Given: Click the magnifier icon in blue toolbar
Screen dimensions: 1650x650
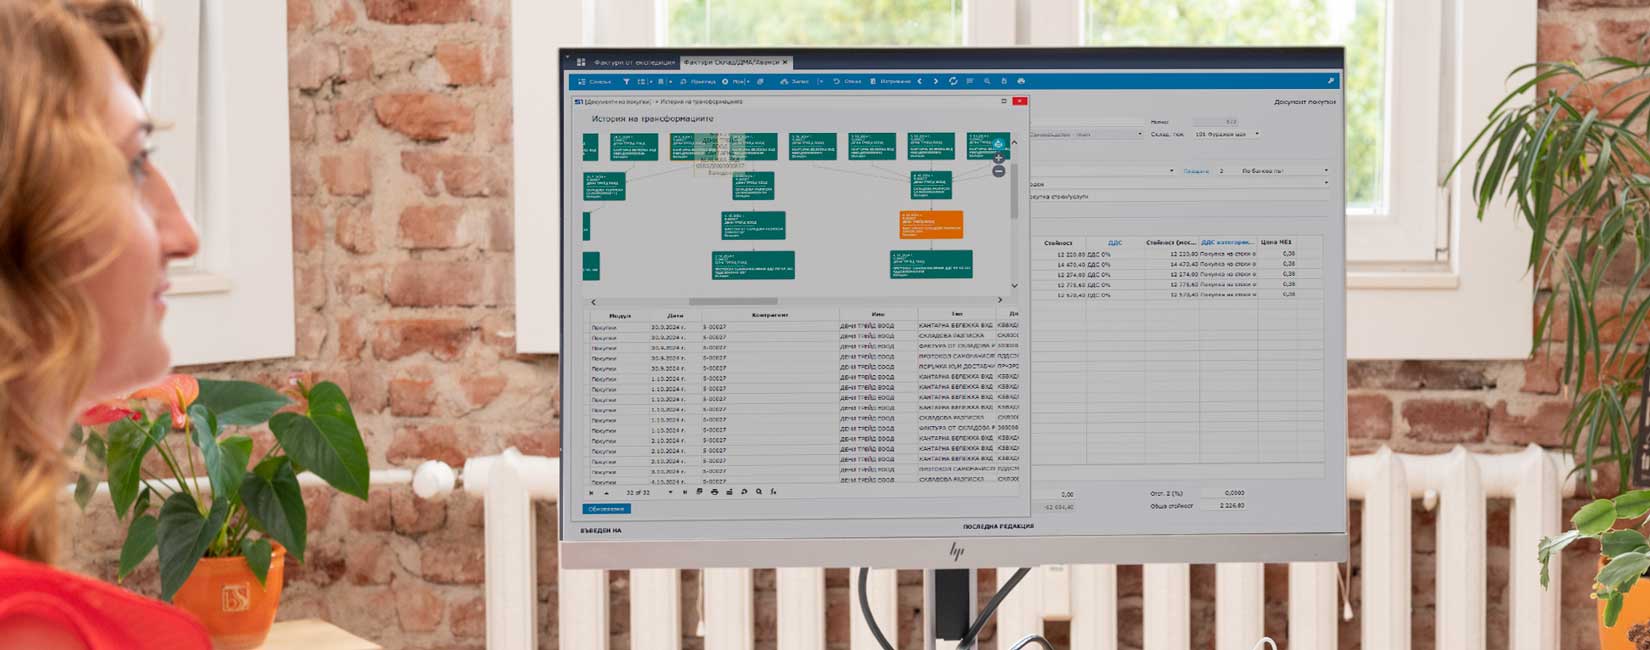Looking at the screenshot, I should pyautogui.click(x=987, y=81).
